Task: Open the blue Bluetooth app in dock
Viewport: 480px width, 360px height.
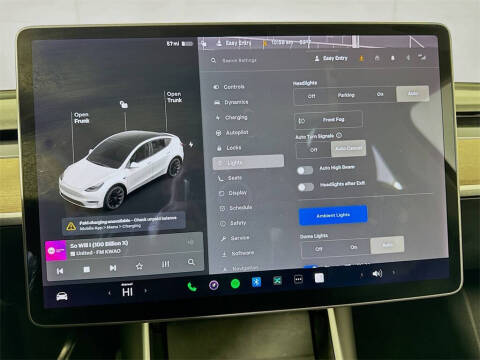Action: point(256,282)
